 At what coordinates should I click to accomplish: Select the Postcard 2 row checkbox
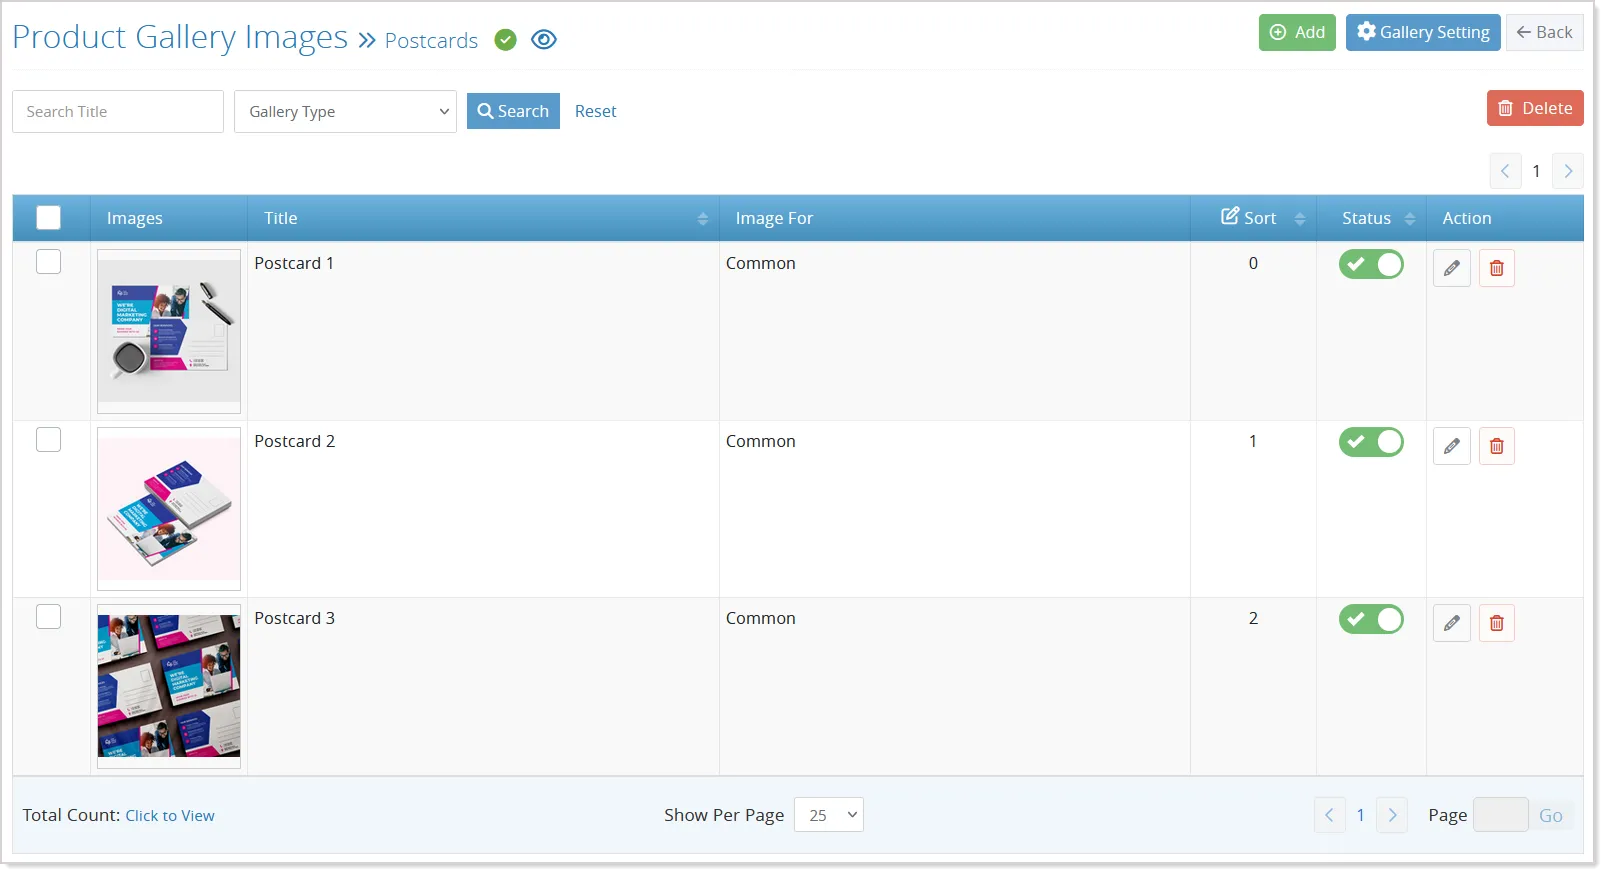(48, 439)
